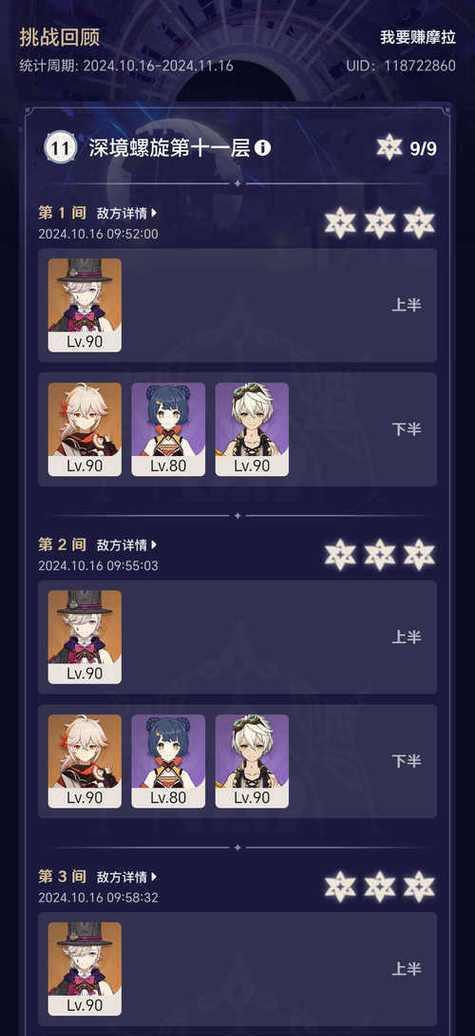Screen dimensions: 475x1036
Task: Select the Lv.80 blue-haired character in 第1间 下半
Action: [168, 429]
